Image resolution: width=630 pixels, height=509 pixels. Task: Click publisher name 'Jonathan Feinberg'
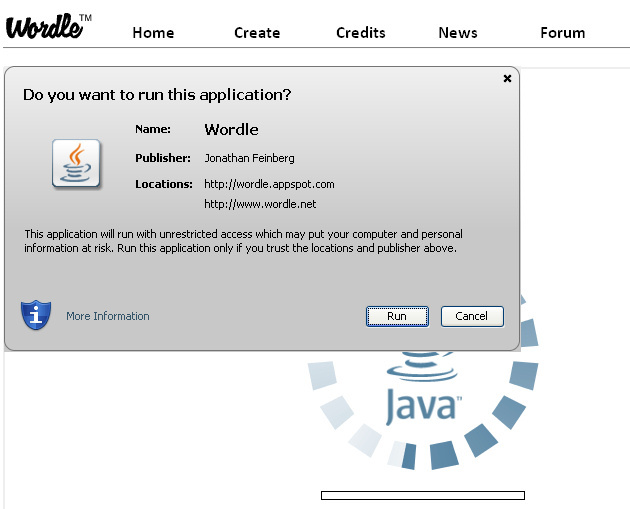coord(250,158)
